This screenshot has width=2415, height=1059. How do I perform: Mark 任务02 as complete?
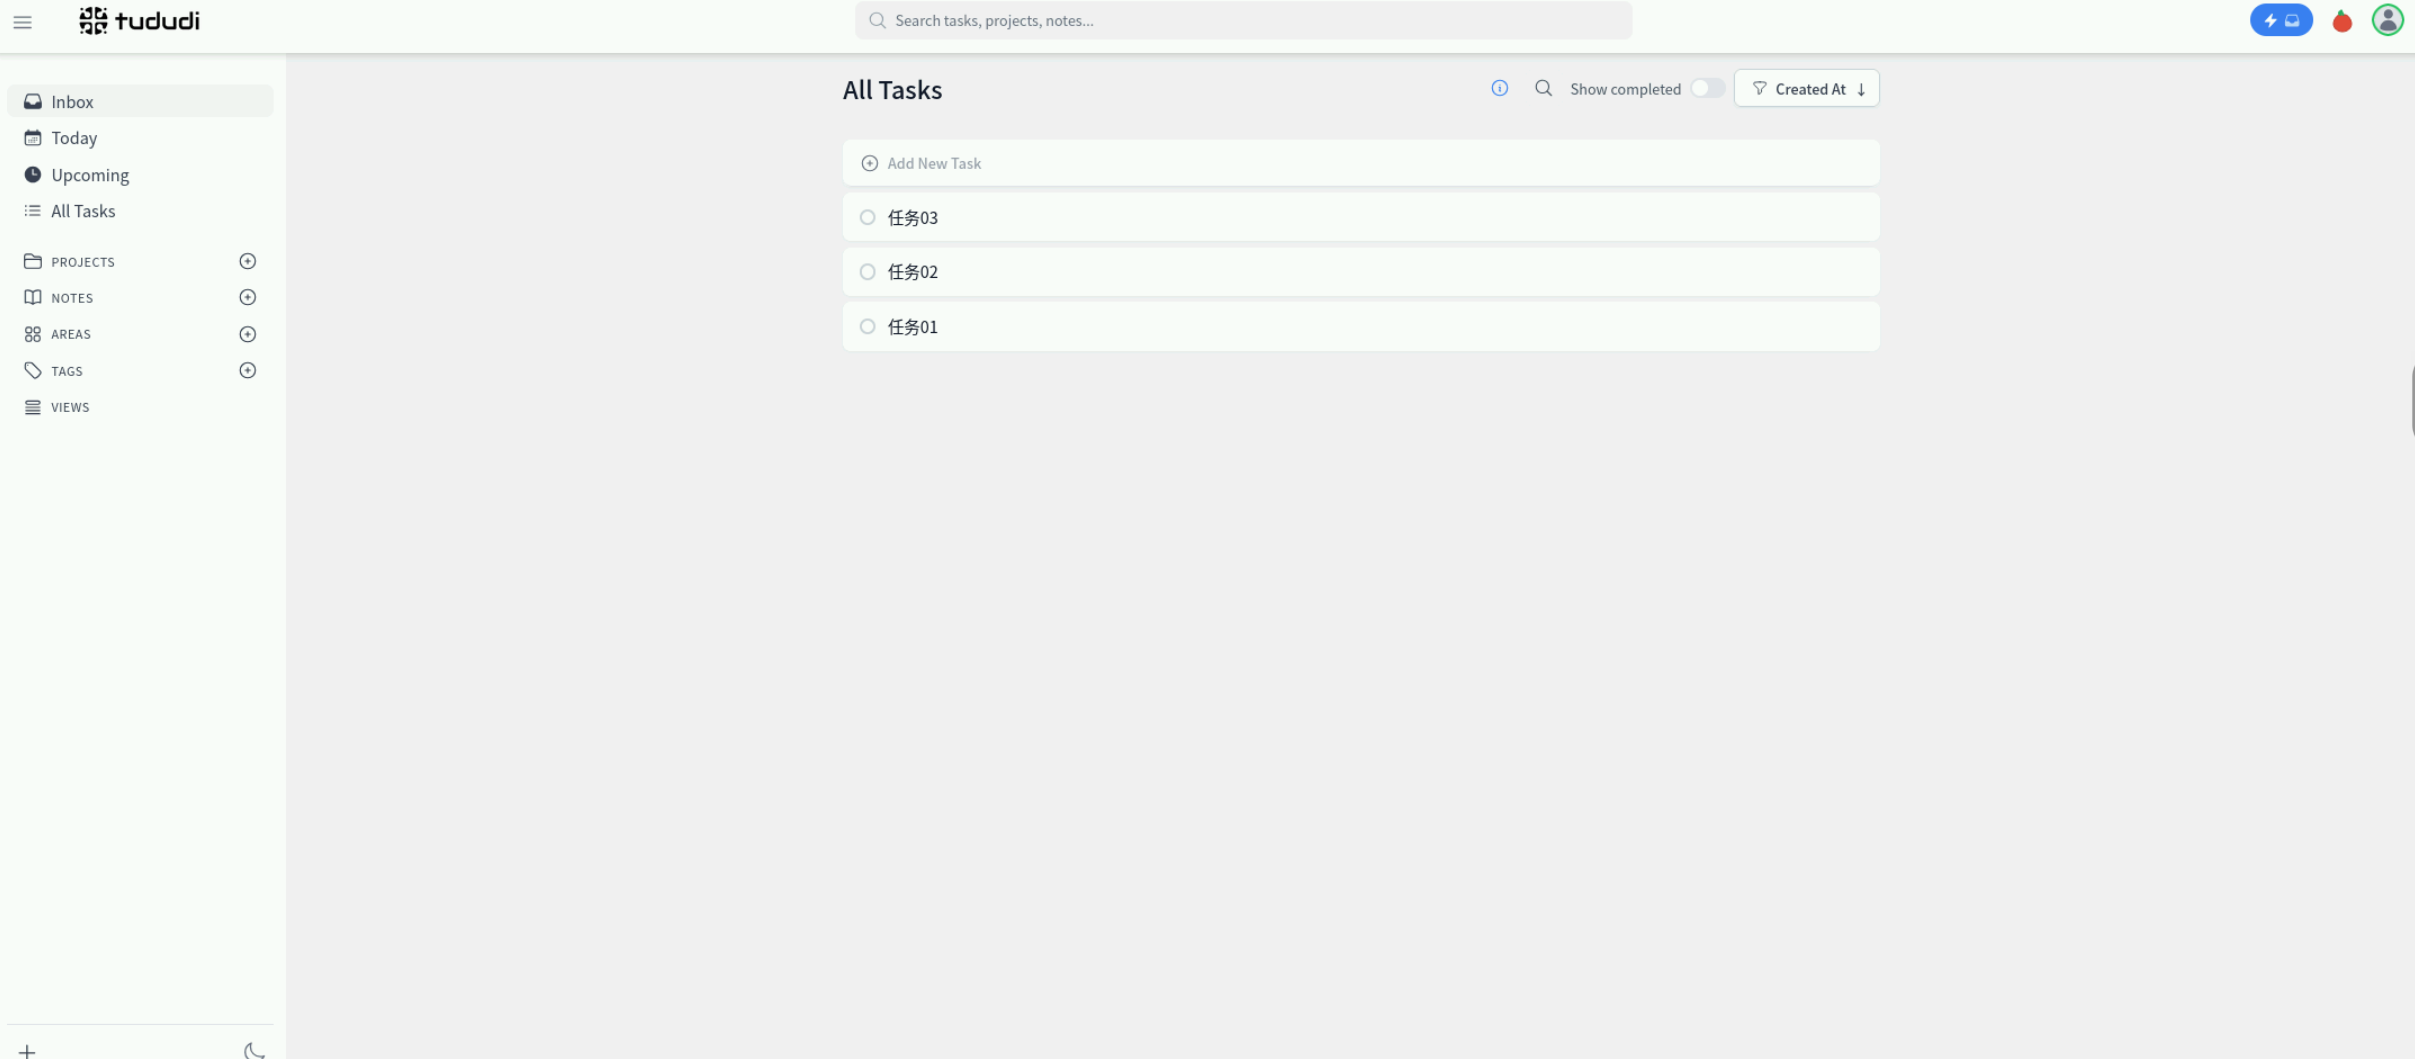click(867, 272)
